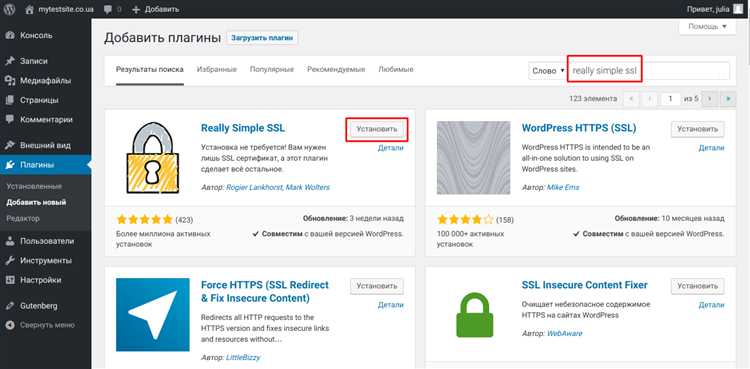Click author link LittleBizzy
Screen dimensions: 750x369
click(x=243, y=358)
